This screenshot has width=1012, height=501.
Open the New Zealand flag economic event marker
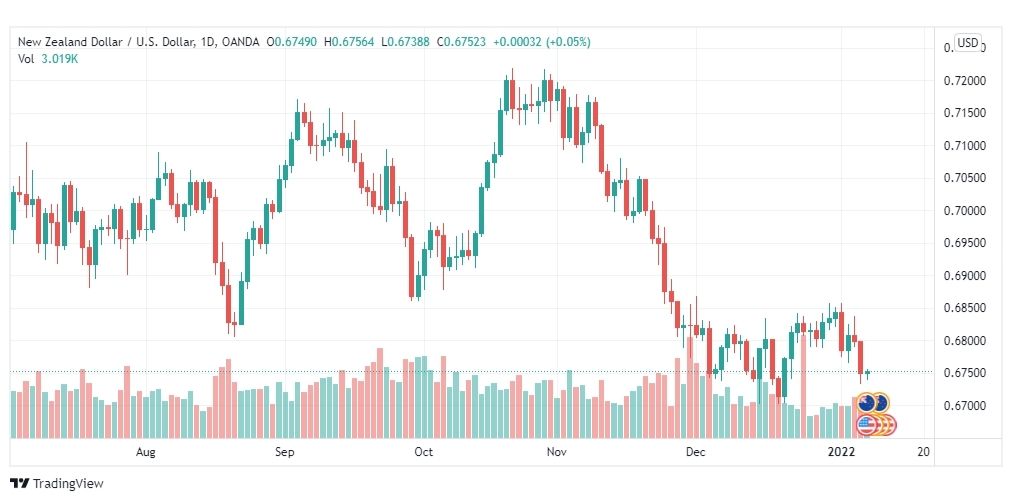[x=873, y=404]
